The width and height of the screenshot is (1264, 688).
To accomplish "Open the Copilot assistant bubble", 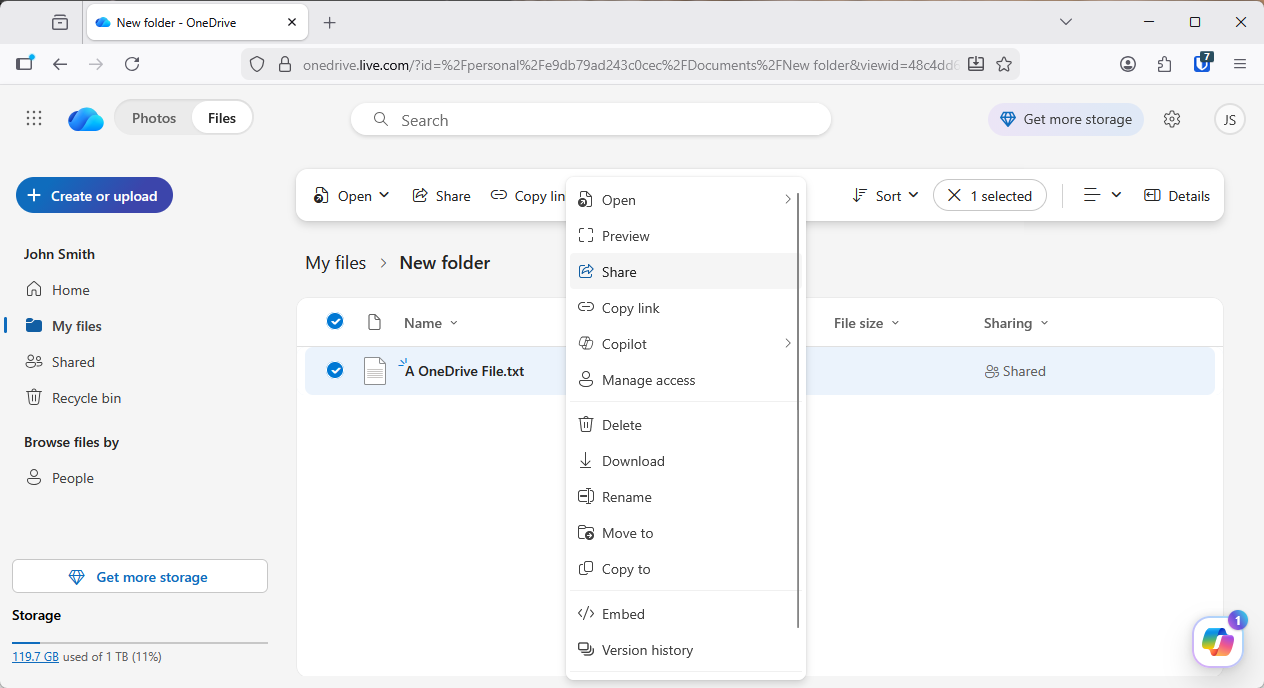I will coord(1217,642).
